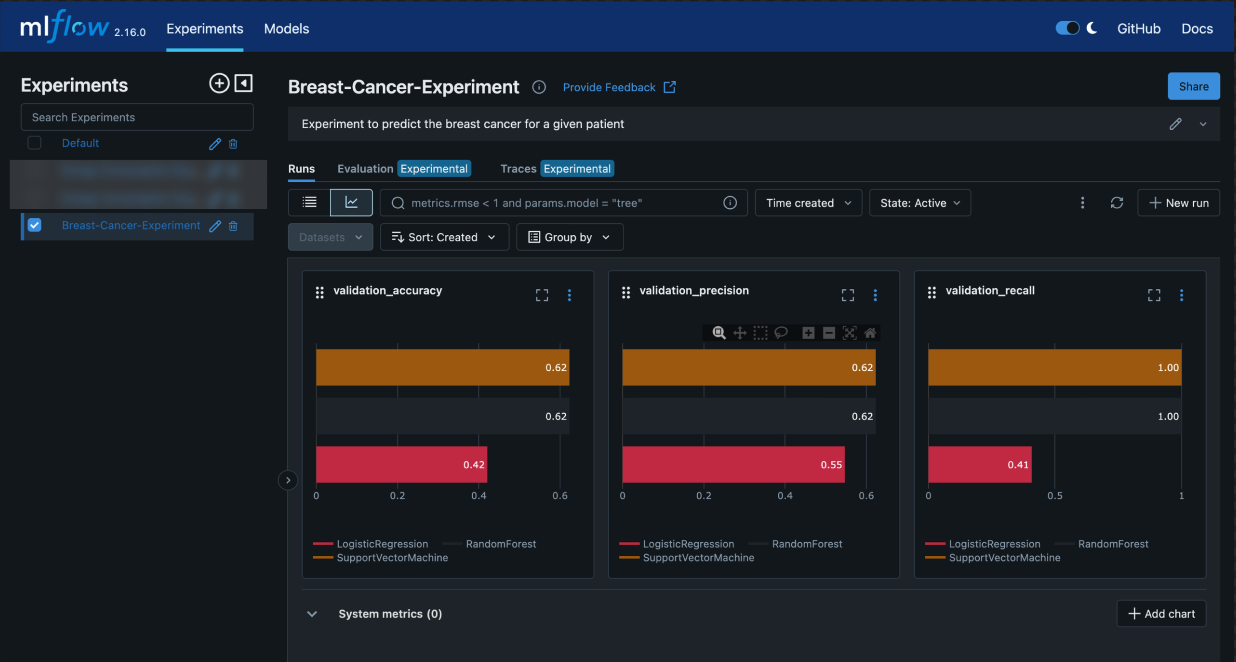Switch to the table list view icon
This screenshot has width=1236, height=662.
coord(310,203)
